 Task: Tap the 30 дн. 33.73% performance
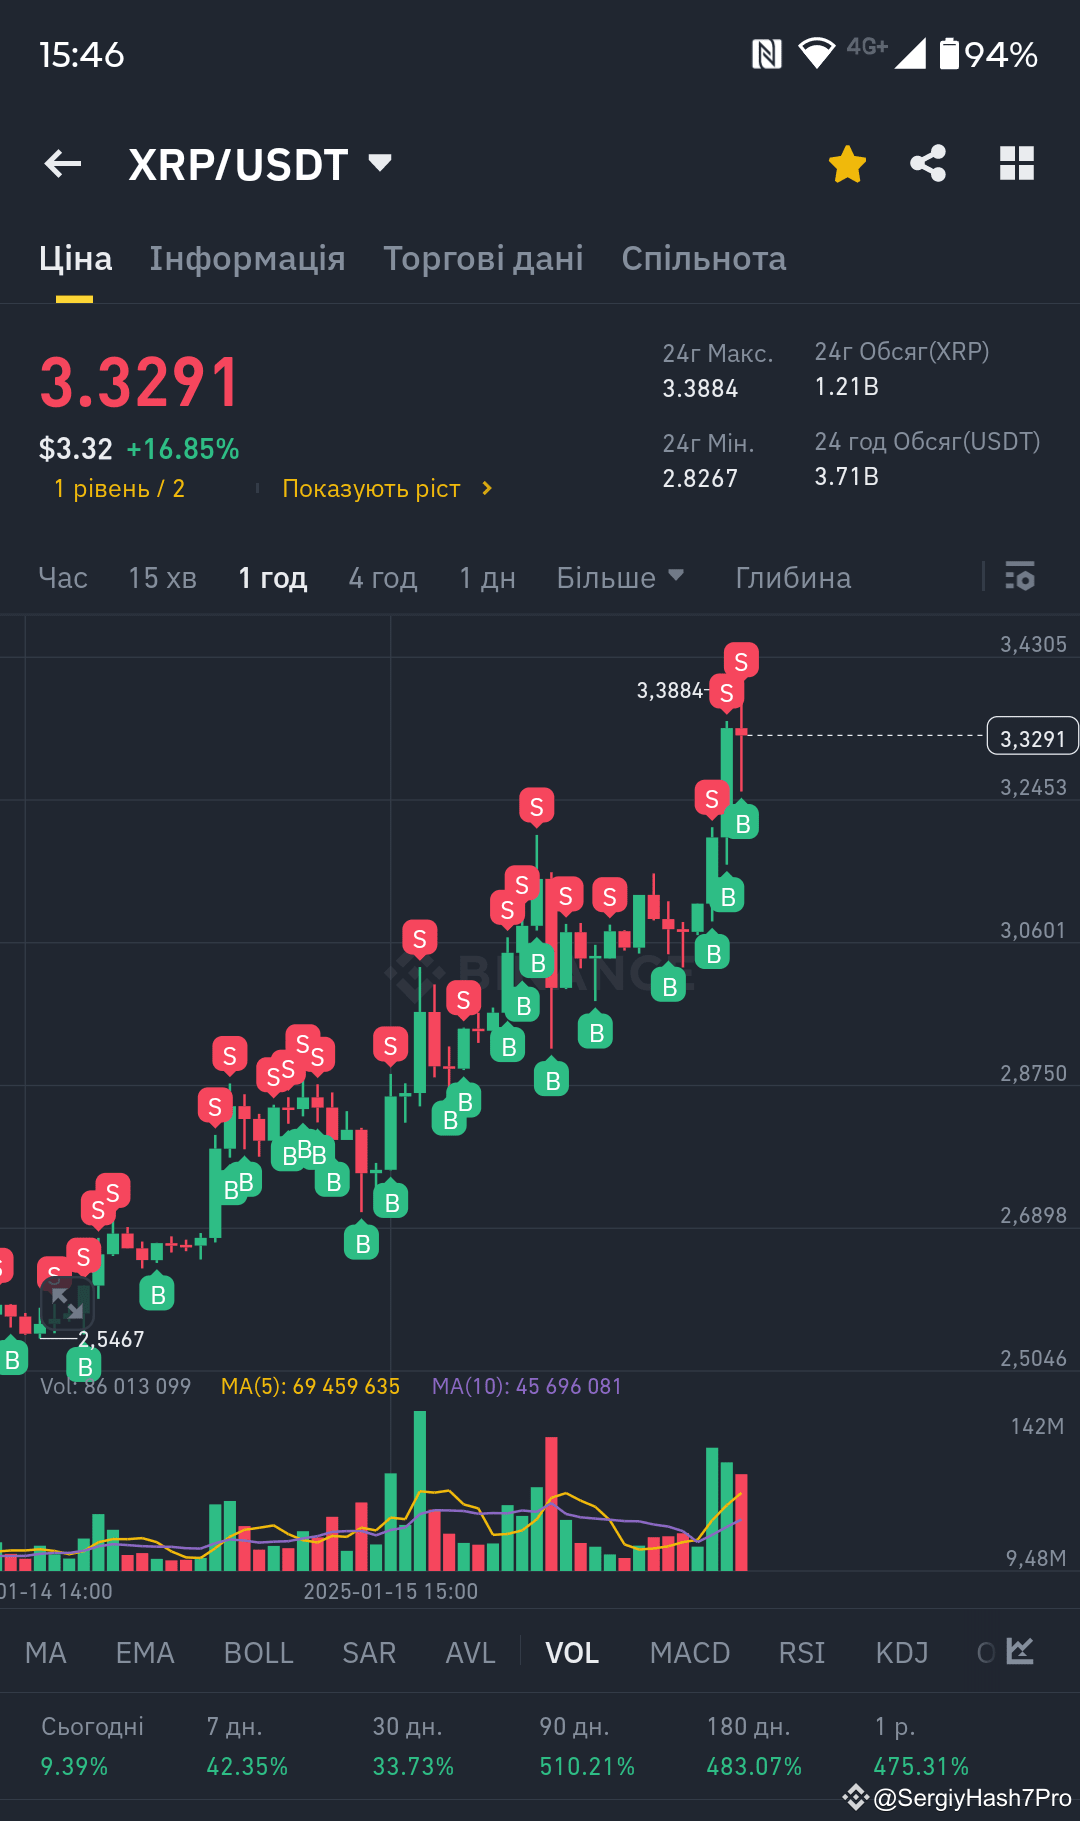(413, 1746)
